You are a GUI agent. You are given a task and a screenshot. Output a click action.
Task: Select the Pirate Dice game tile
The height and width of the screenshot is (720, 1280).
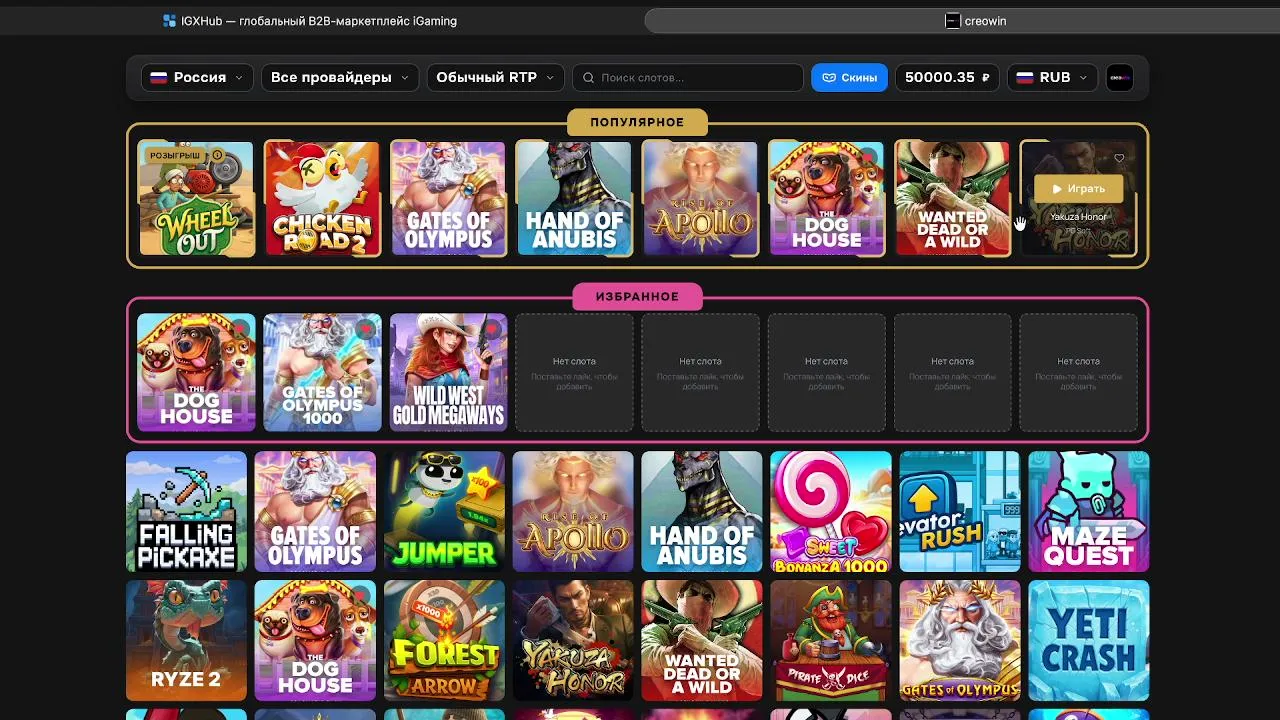pyautogui.click(x=831, y=641)
